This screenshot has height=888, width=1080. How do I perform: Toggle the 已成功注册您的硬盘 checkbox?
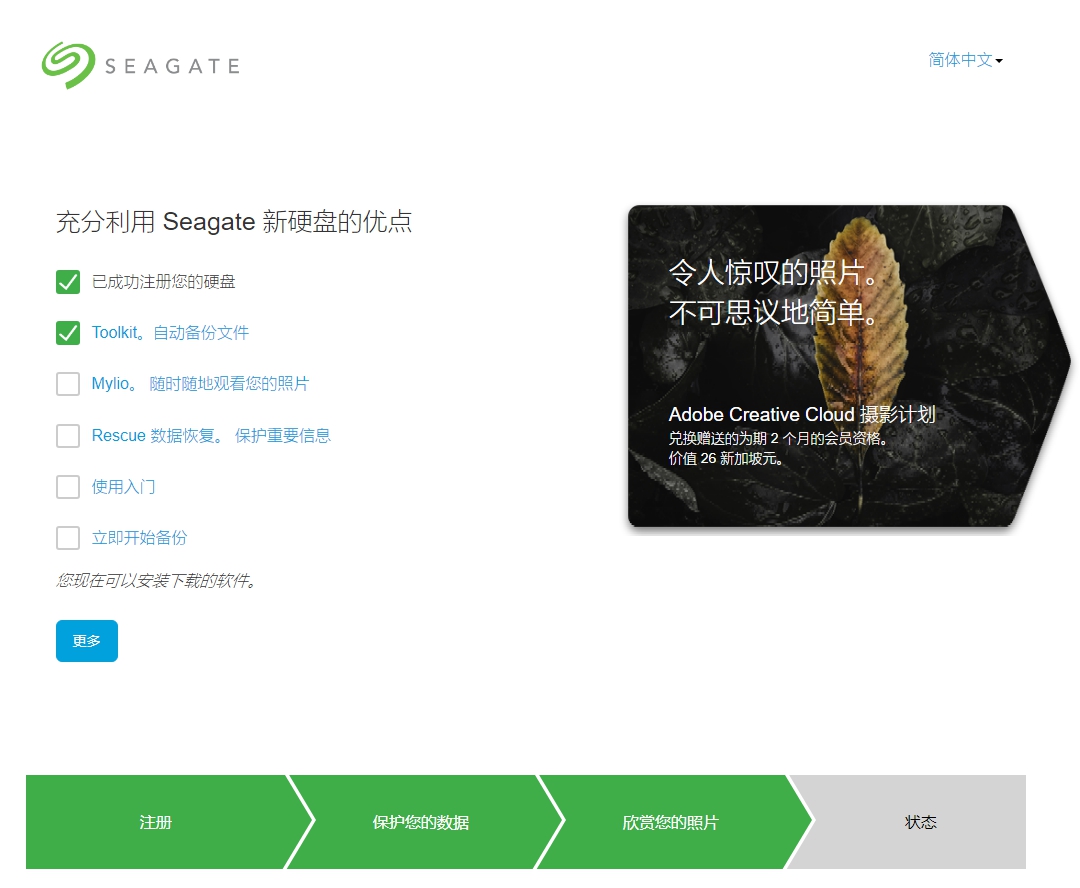68,282
